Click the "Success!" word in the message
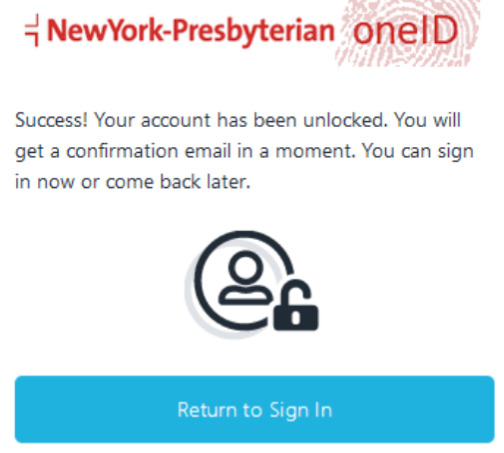The width and height of the screenshot is (504, 453). (51, 120)
